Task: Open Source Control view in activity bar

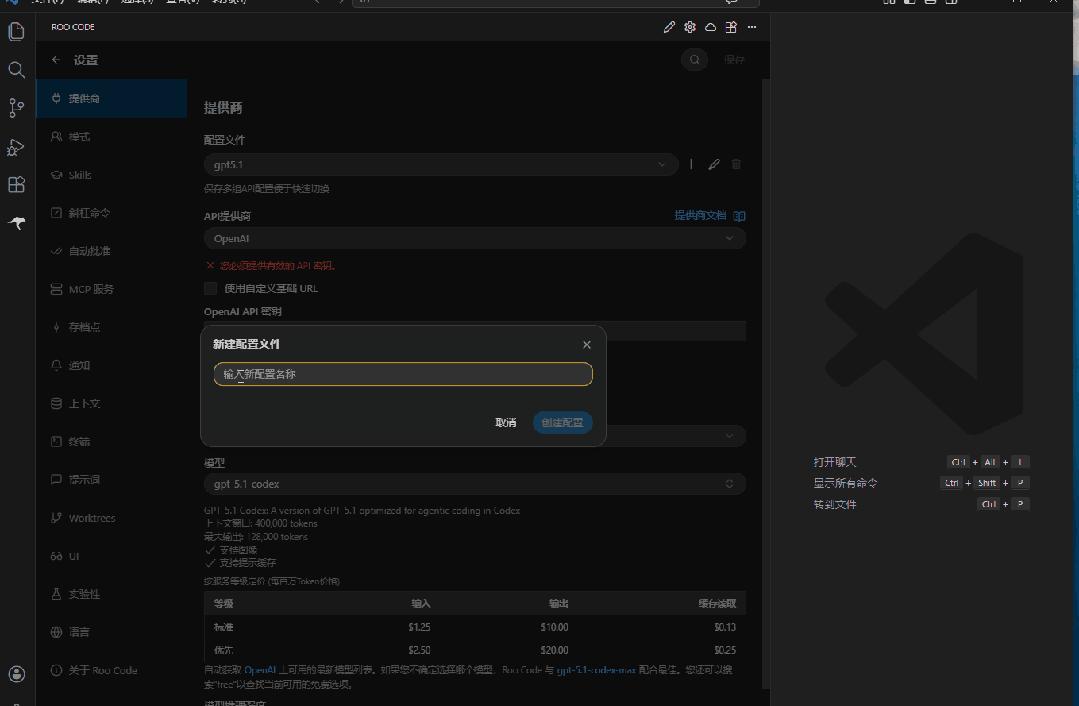Action: tap(17, 108)
